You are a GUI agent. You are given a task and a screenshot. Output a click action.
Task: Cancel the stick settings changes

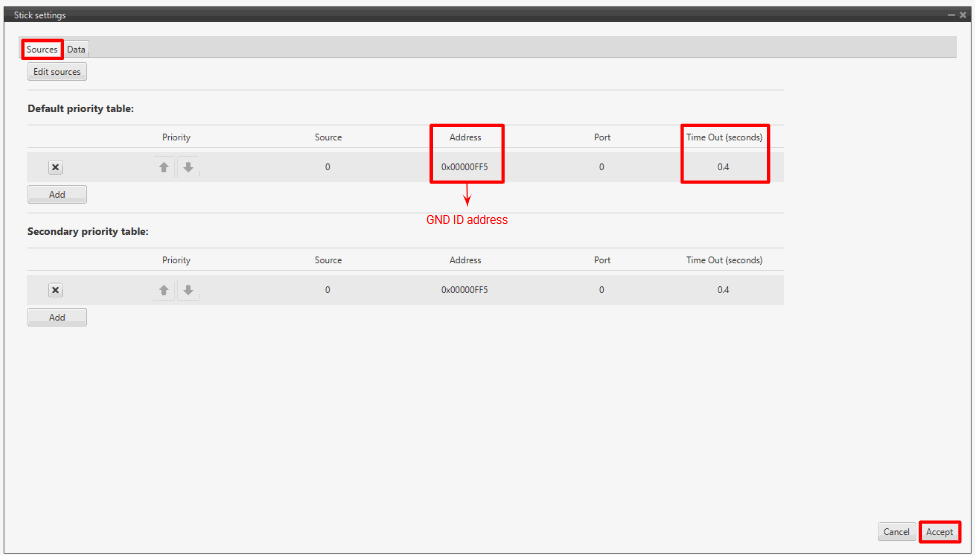pyautogui.click(x=896, y=532)
